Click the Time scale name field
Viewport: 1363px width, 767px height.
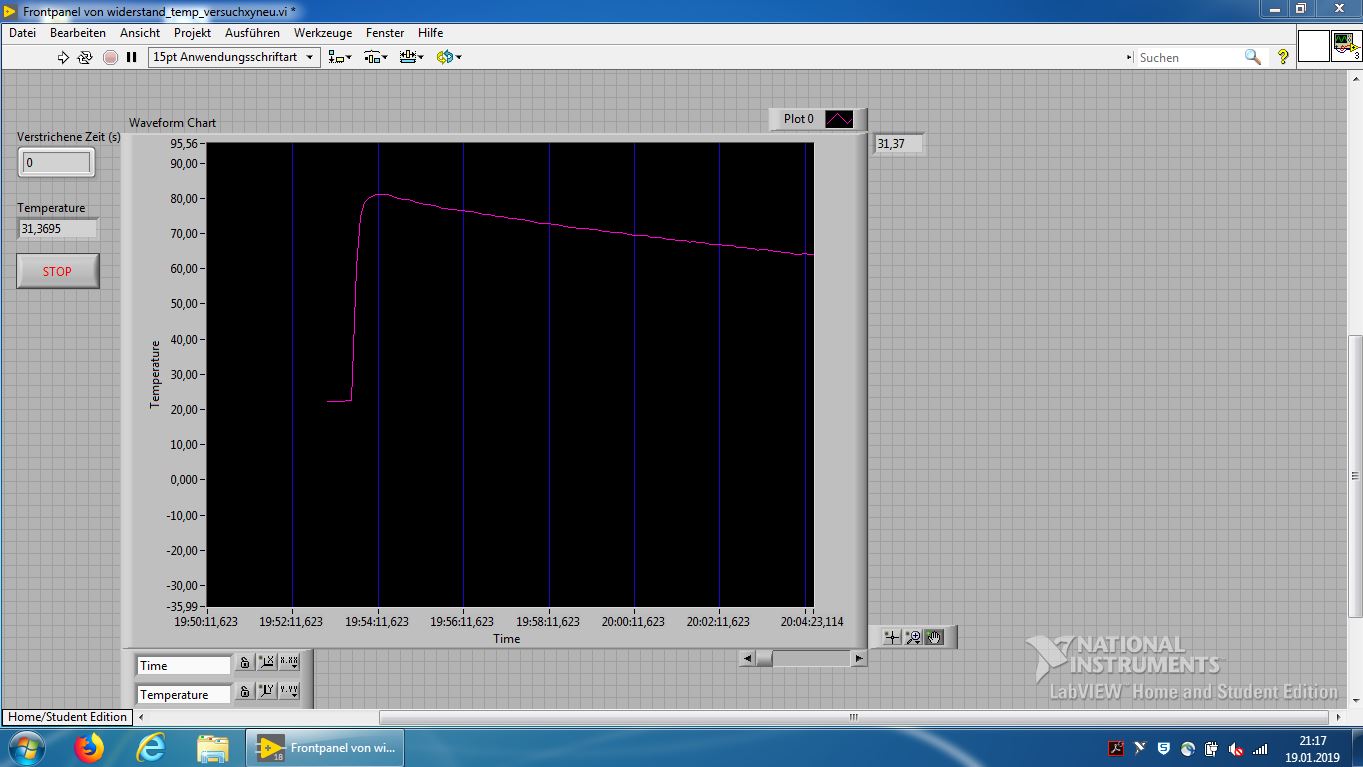tap(184, 666)
